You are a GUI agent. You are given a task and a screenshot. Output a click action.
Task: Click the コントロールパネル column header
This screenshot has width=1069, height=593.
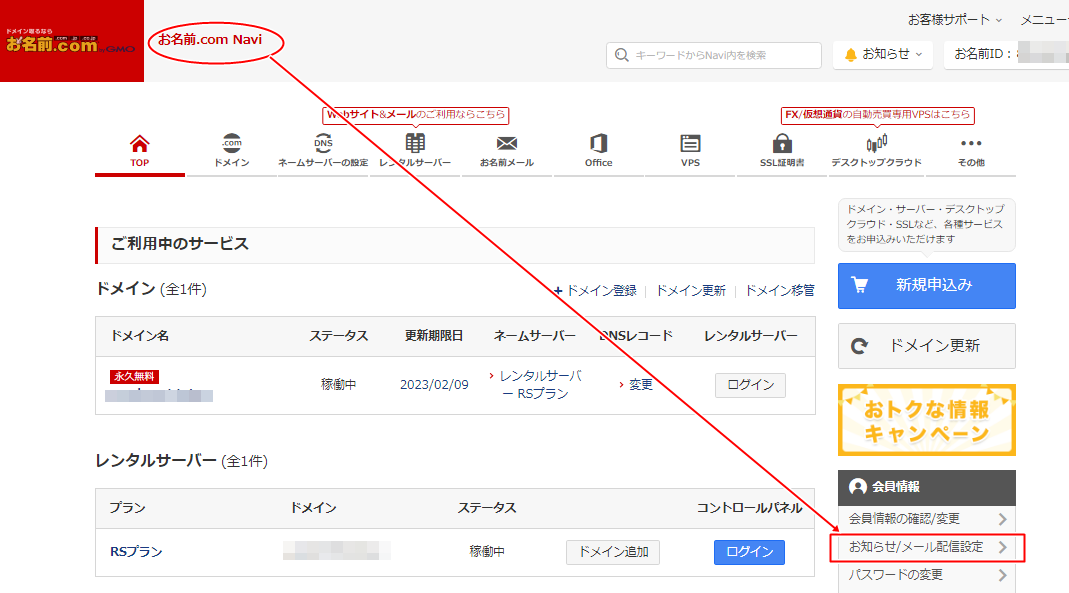(x=749, y=508)
